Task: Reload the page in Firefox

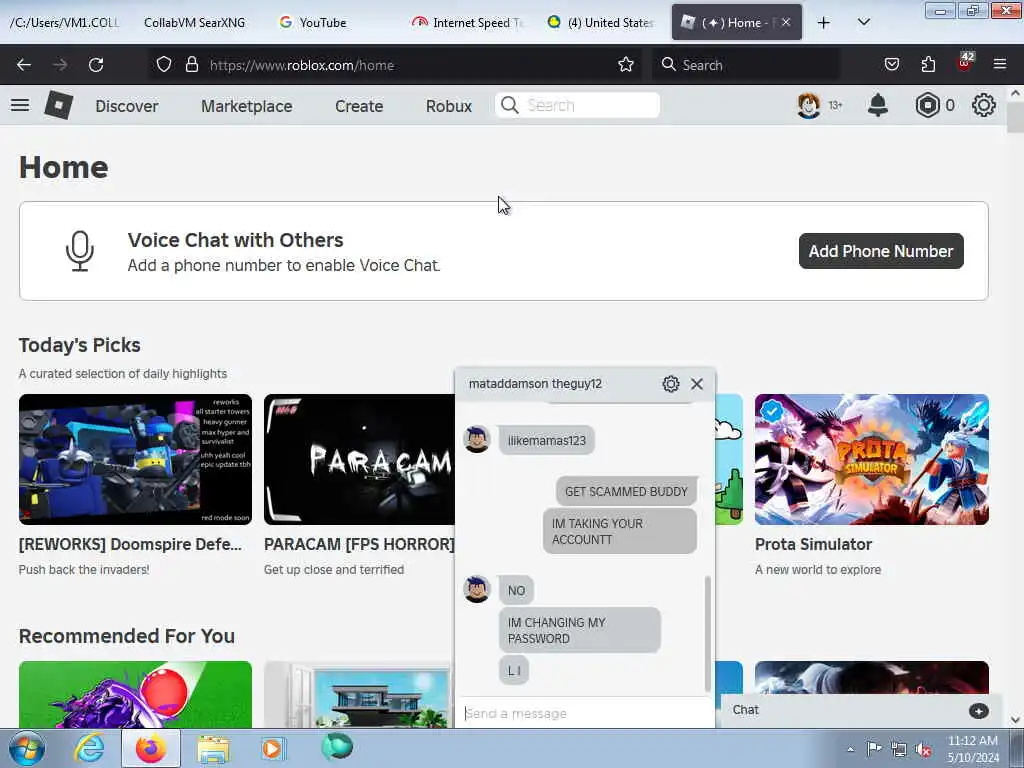Action: pyautogui.click(x=96, y=65)
